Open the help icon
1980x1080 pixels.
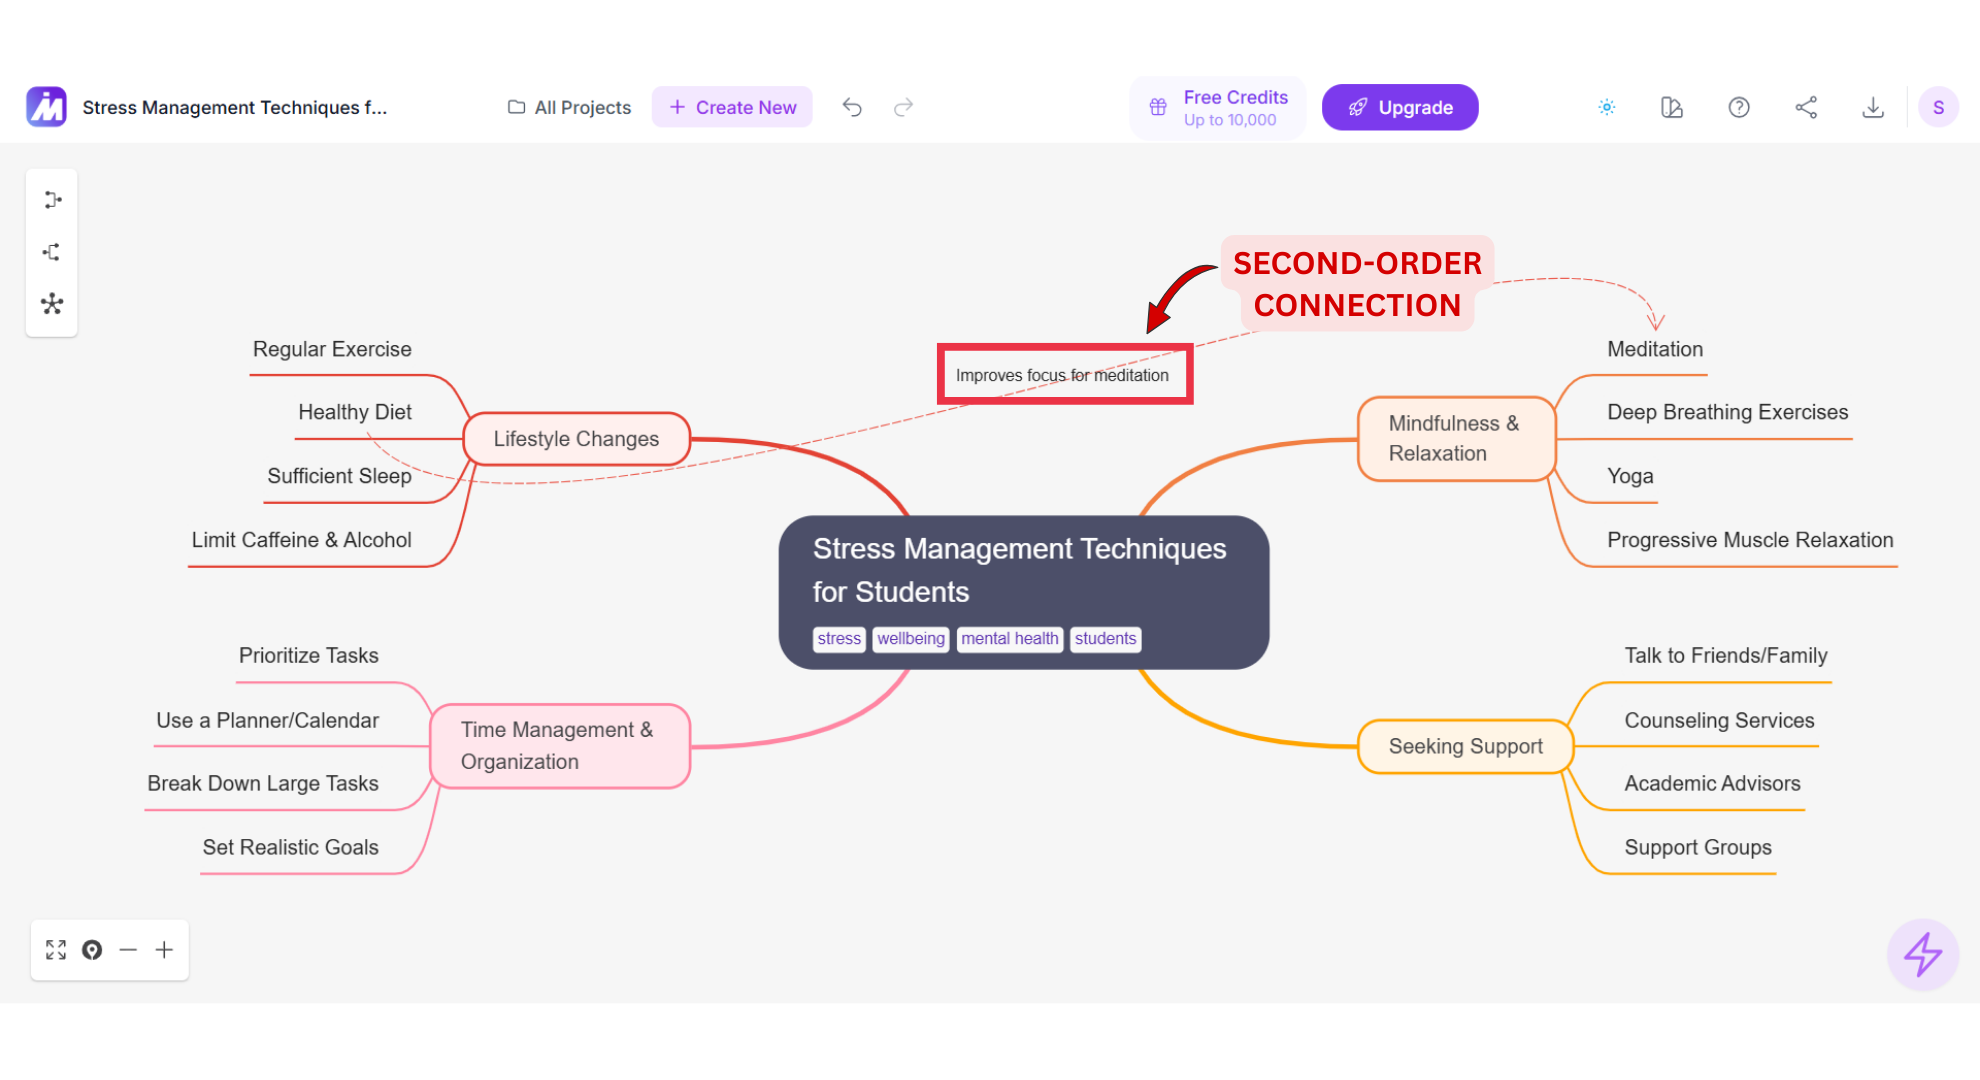pos(1739,107)
